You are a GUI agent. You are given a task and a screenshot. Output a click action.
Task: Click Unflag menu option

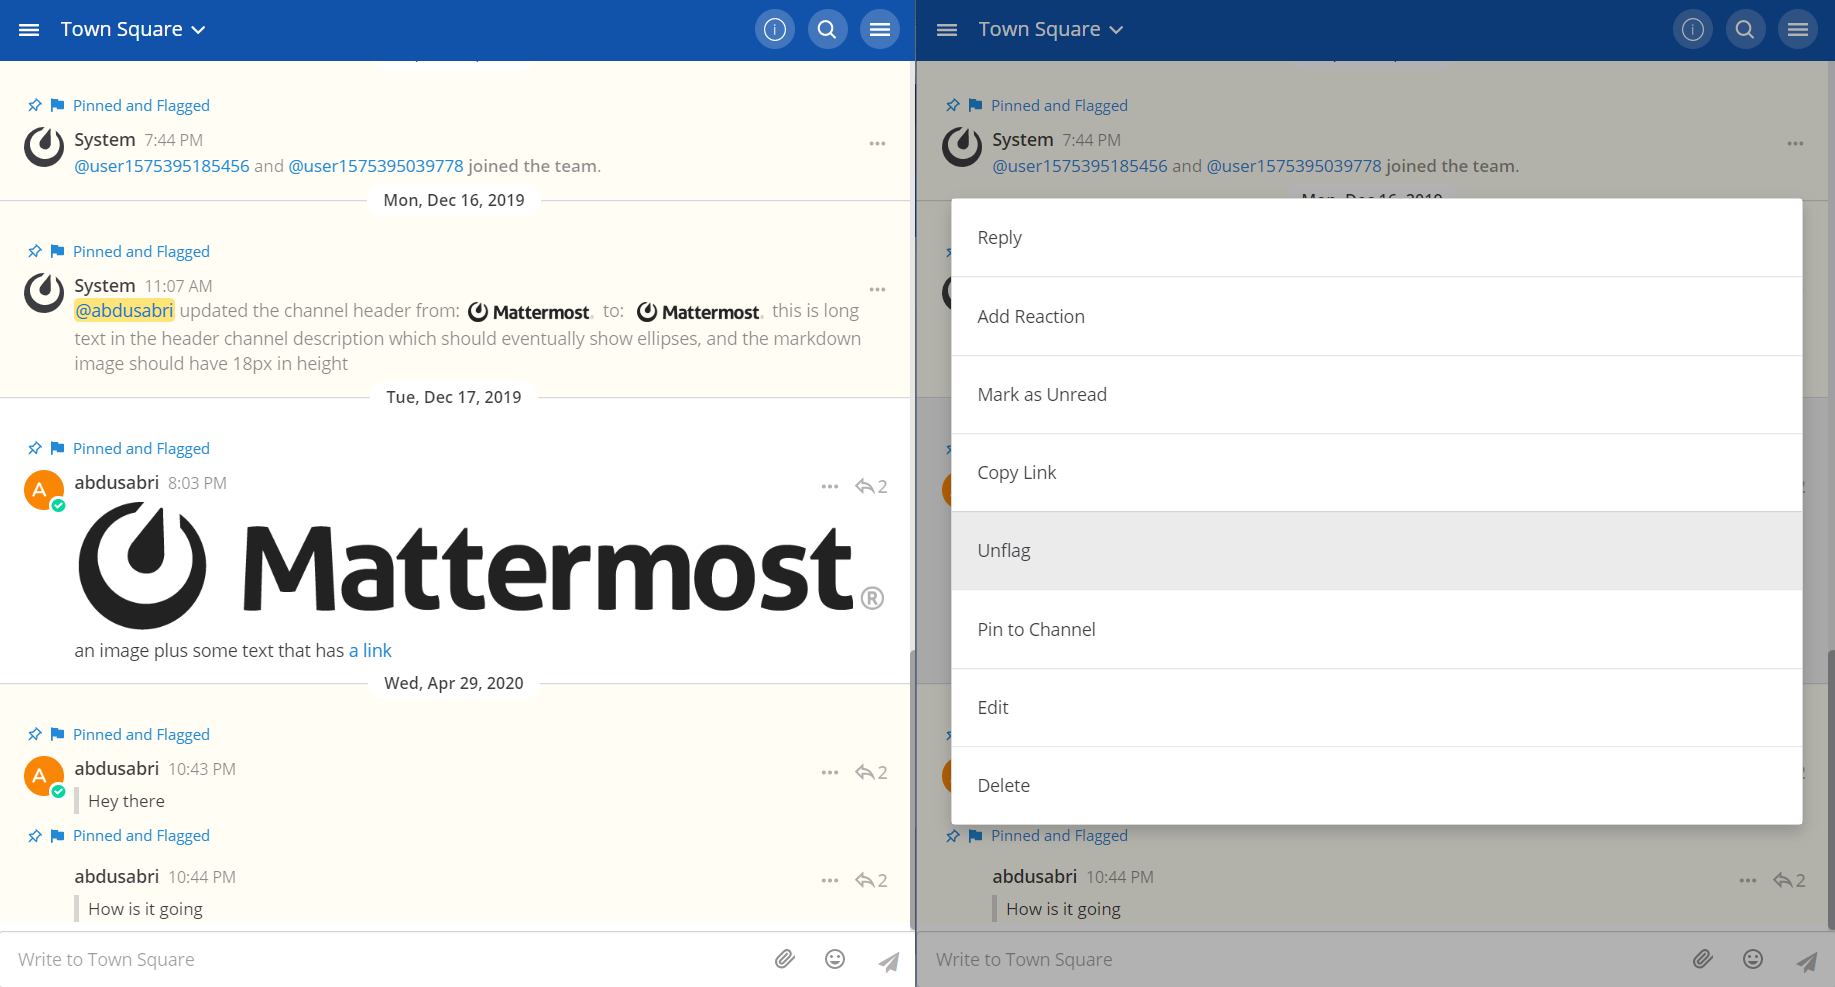click(x=1377, y=551)
